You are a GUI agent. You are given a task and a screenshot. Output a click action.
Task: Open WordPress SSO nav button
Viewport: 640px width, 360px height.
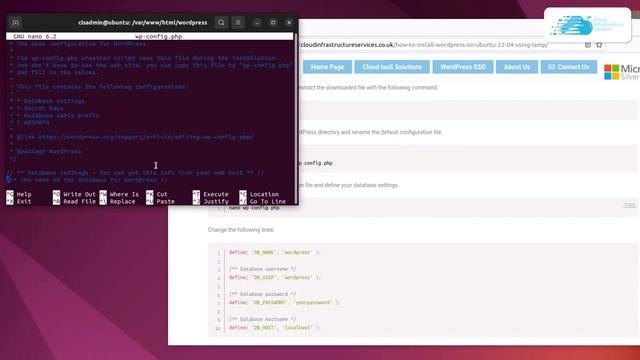(463, 67)
